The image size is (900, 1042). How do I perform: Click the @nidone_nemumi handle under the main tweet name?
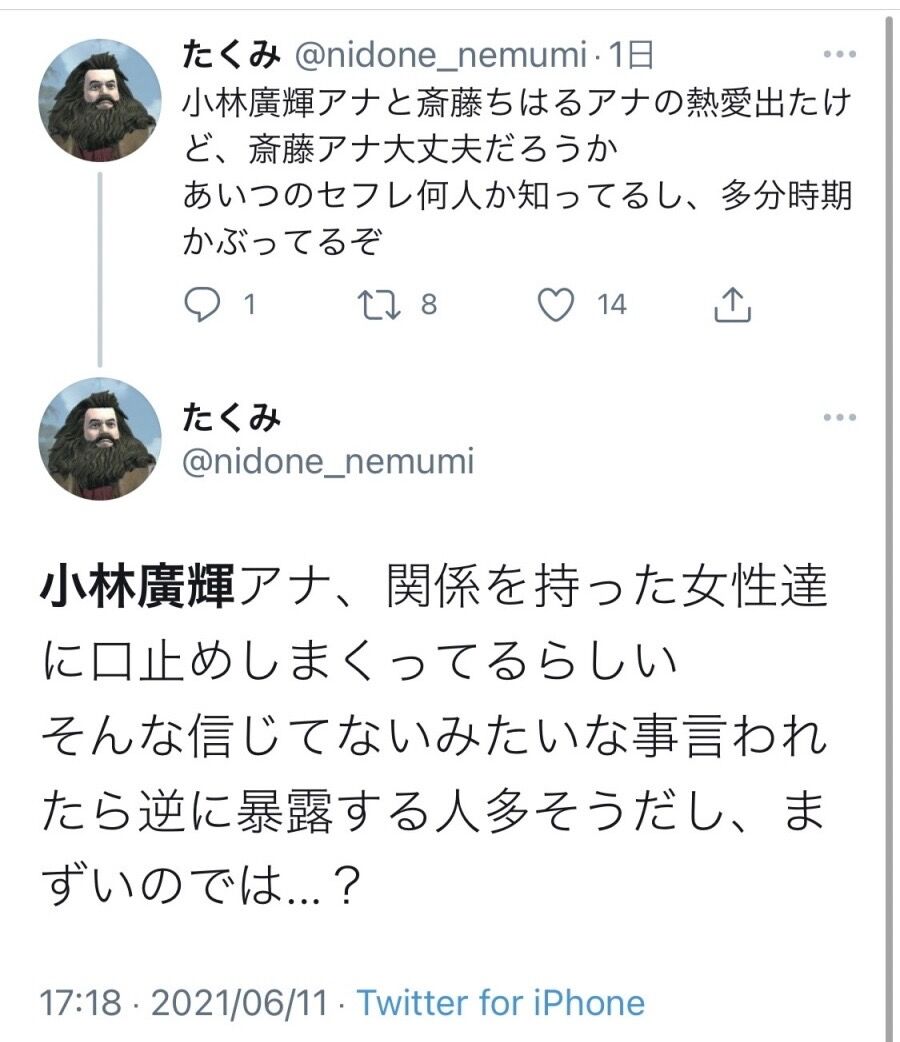click(327, 461)
